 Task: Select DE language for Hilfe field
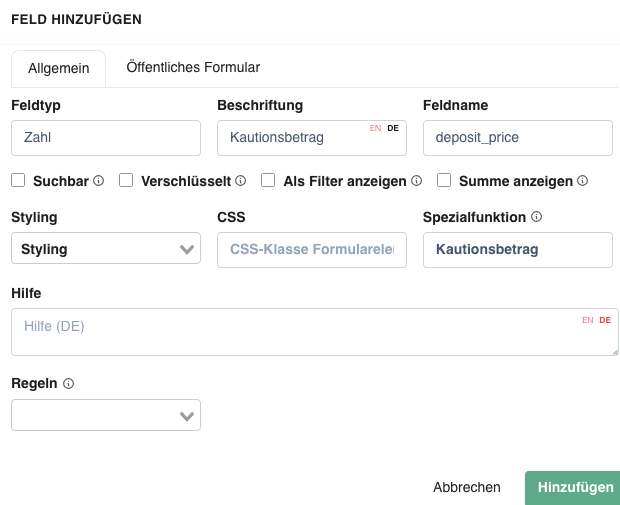pyautogui.click(x=605, y=320)
